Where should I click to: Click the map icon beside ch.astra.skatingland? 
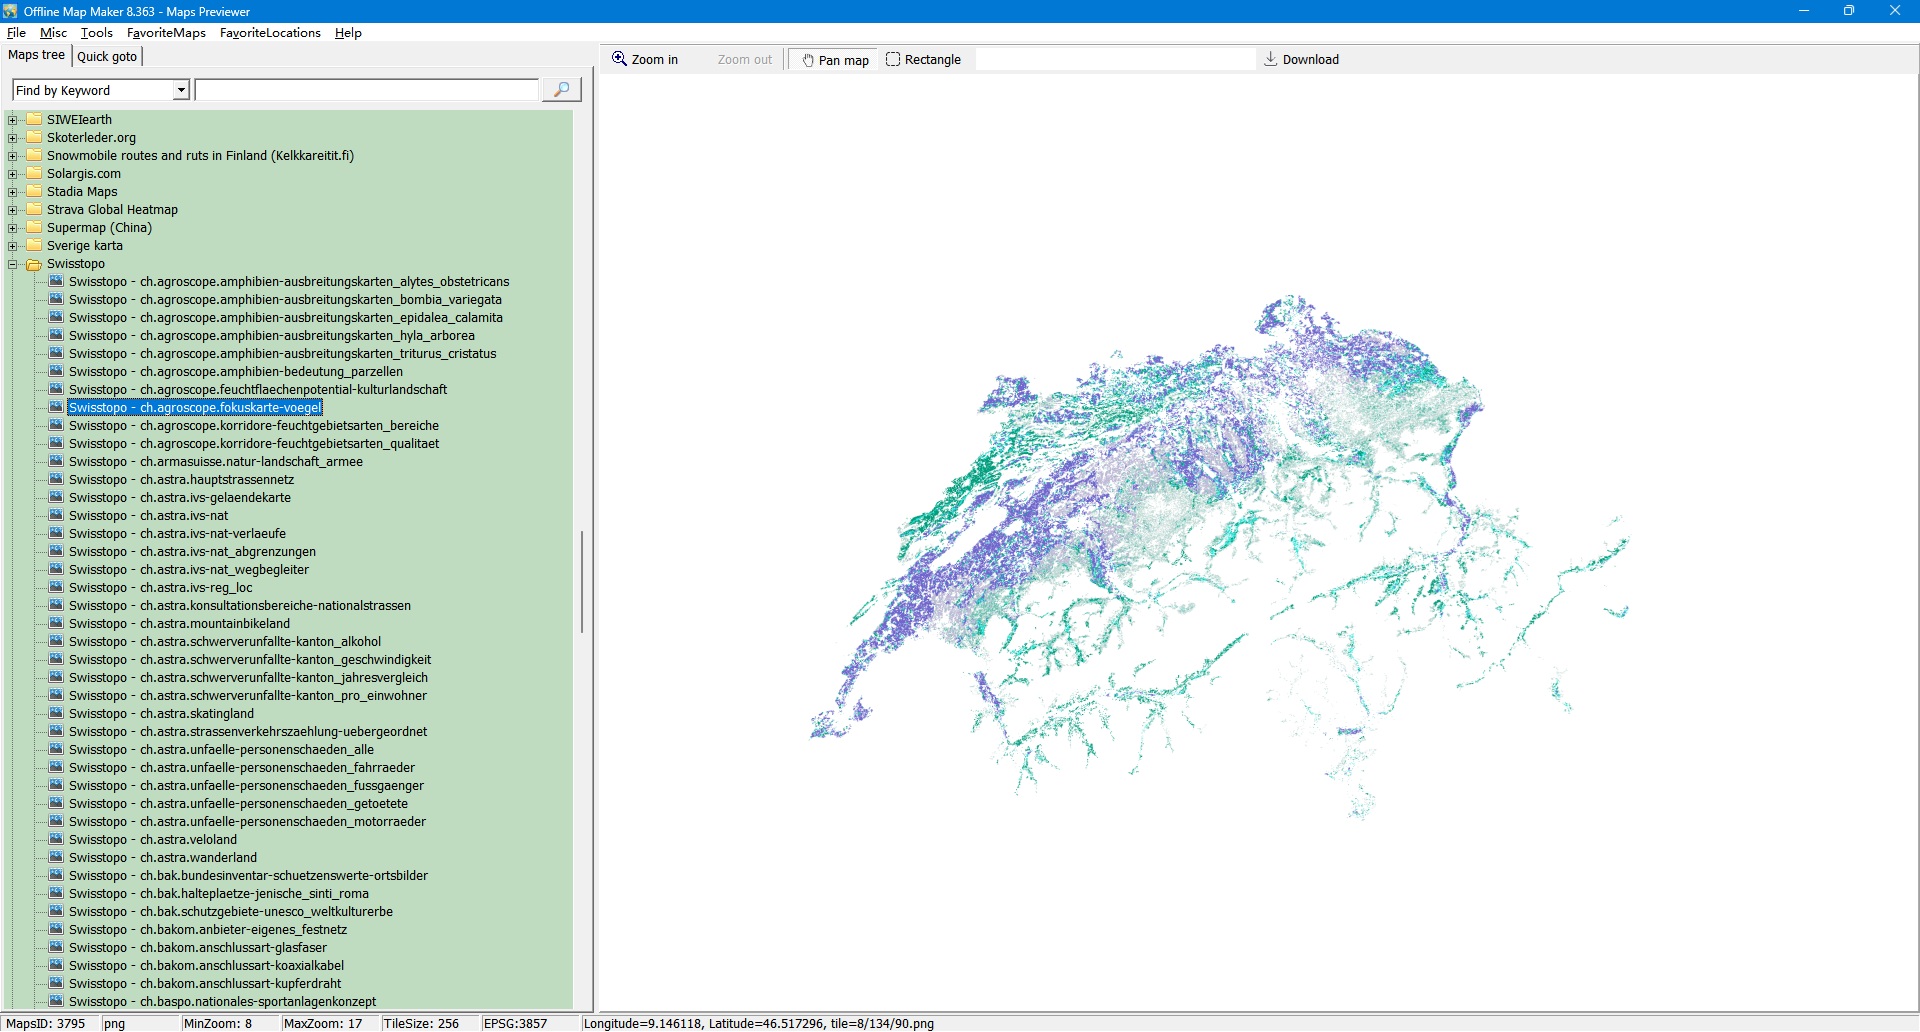pos(56,714)
